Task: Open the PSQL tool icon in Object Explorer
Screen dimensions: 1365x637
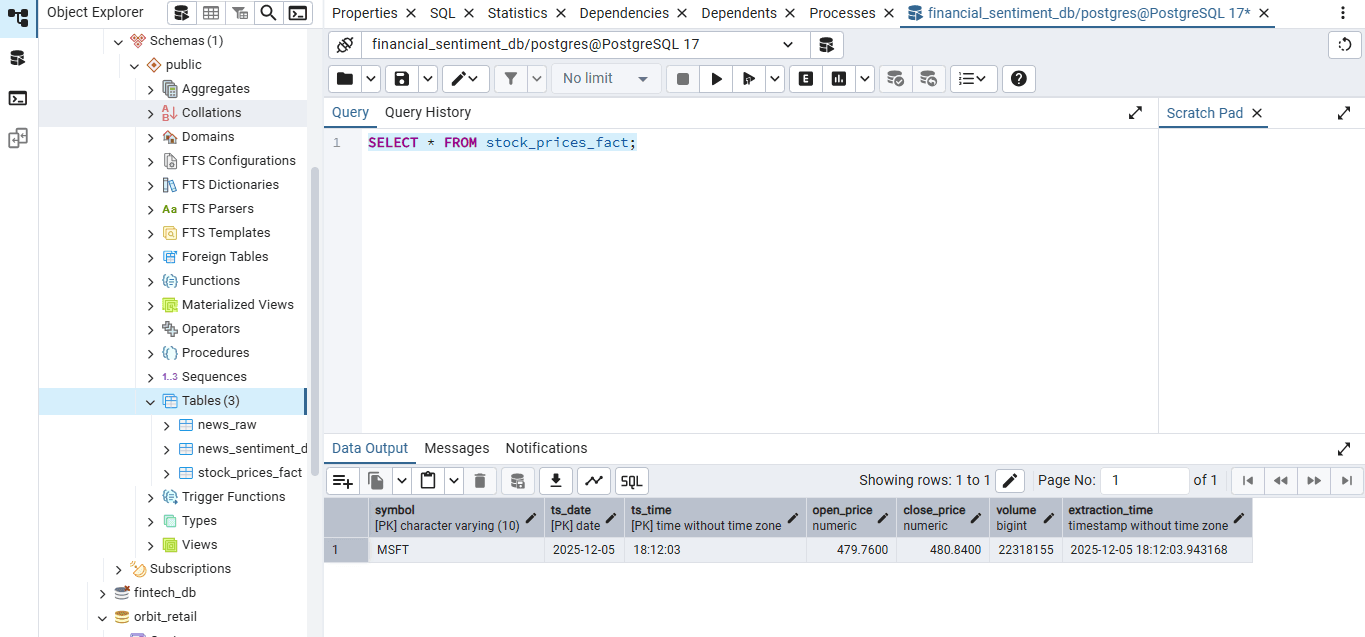Action: coord(297,13)
